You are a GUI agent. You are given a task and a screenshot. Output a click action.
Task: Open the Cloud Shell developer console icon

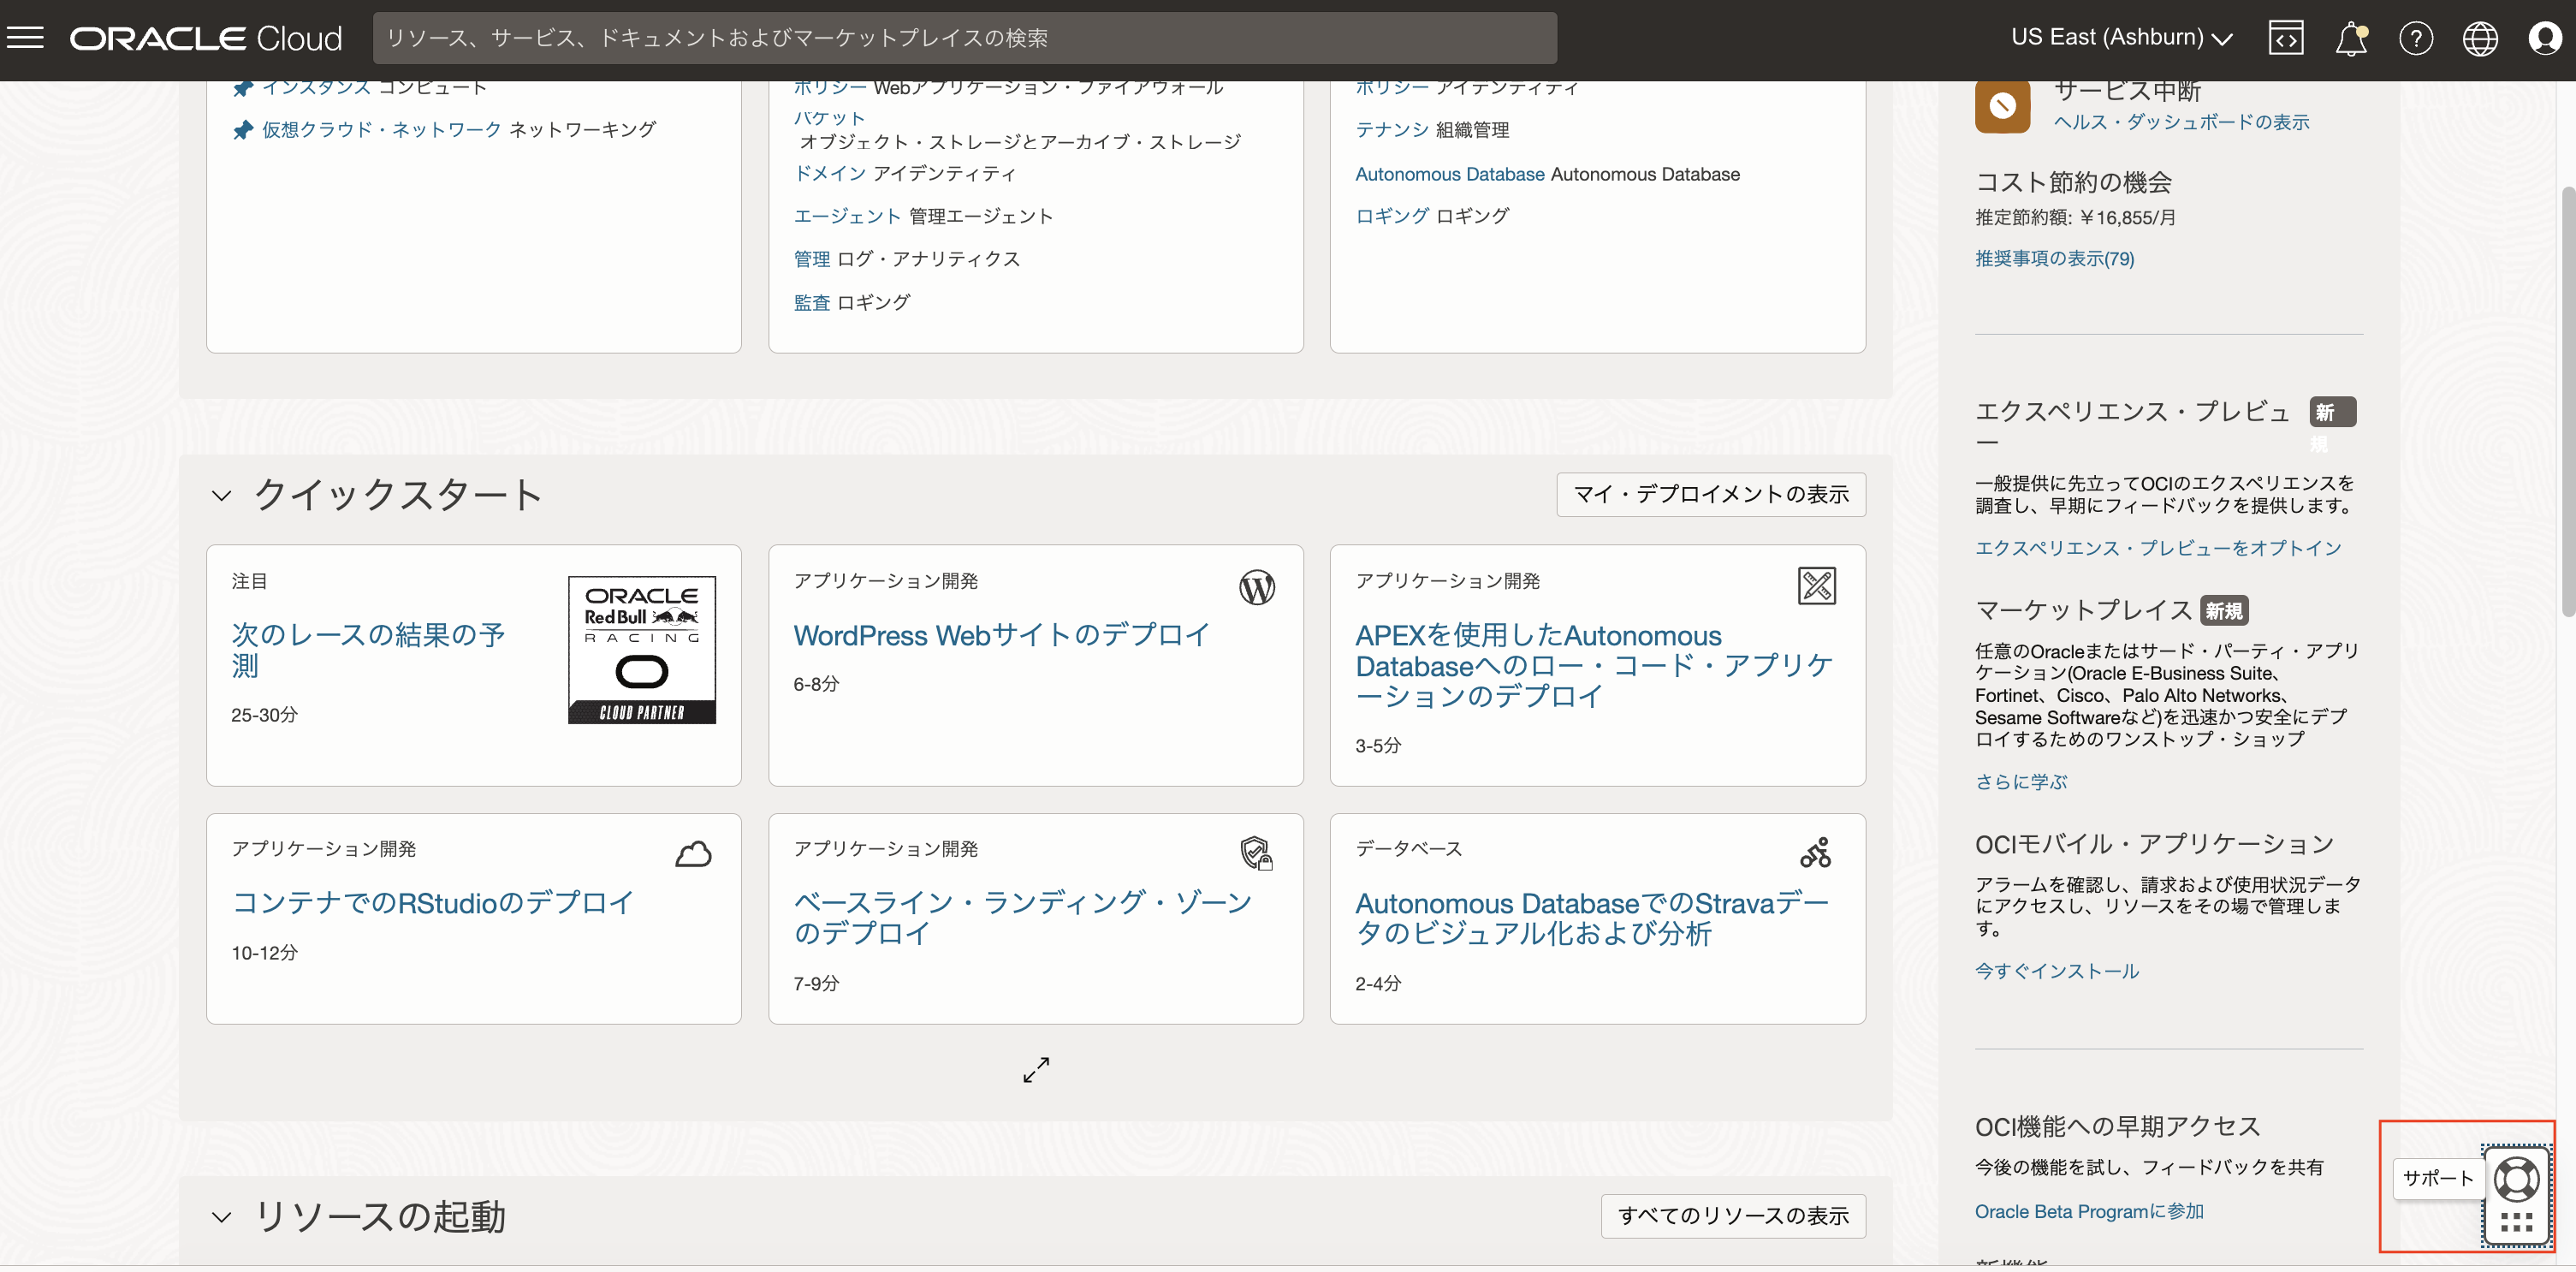[2287, 38]
